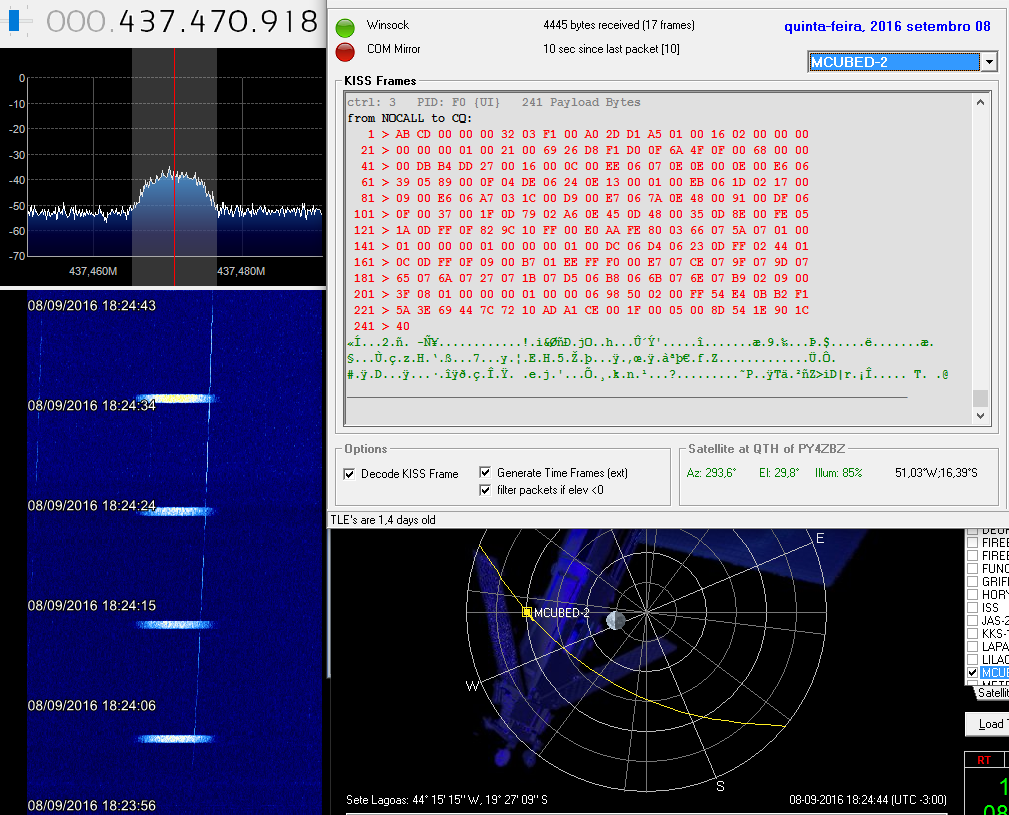
Task: Click the moon icon on the polar plot
Action: (615, 621)
